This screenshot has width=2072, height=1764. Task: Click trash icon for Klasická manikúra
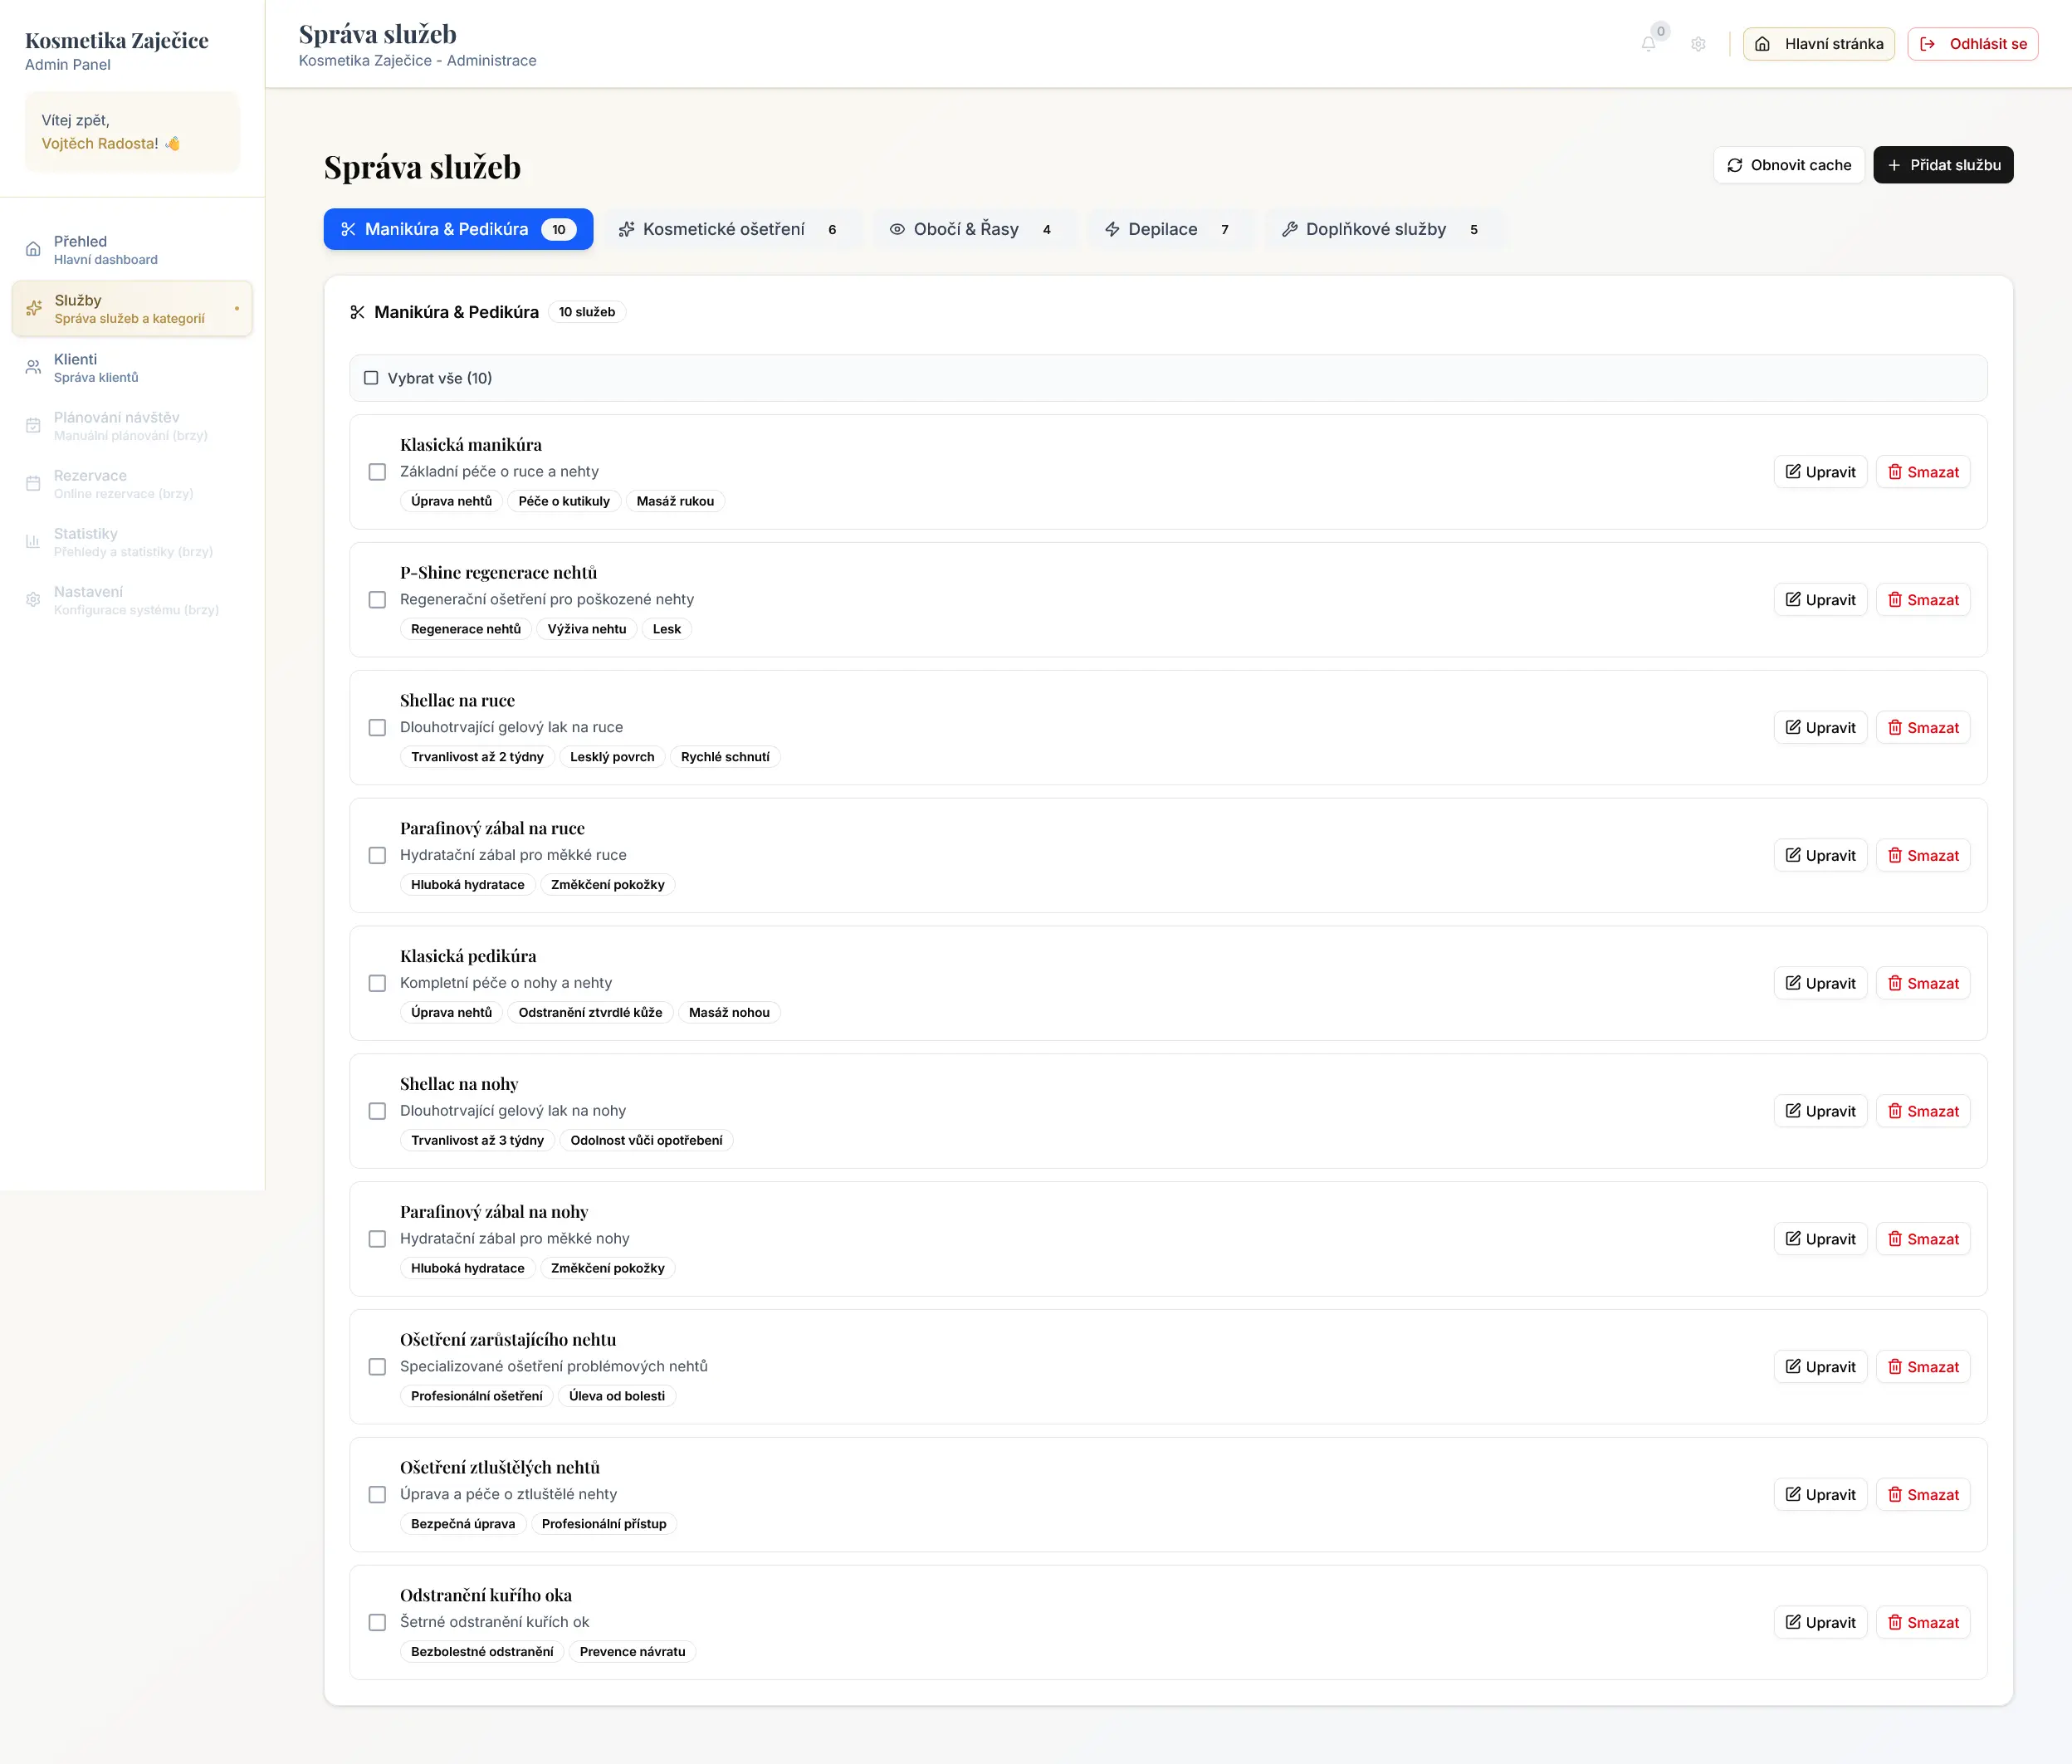coord(1894,472)
